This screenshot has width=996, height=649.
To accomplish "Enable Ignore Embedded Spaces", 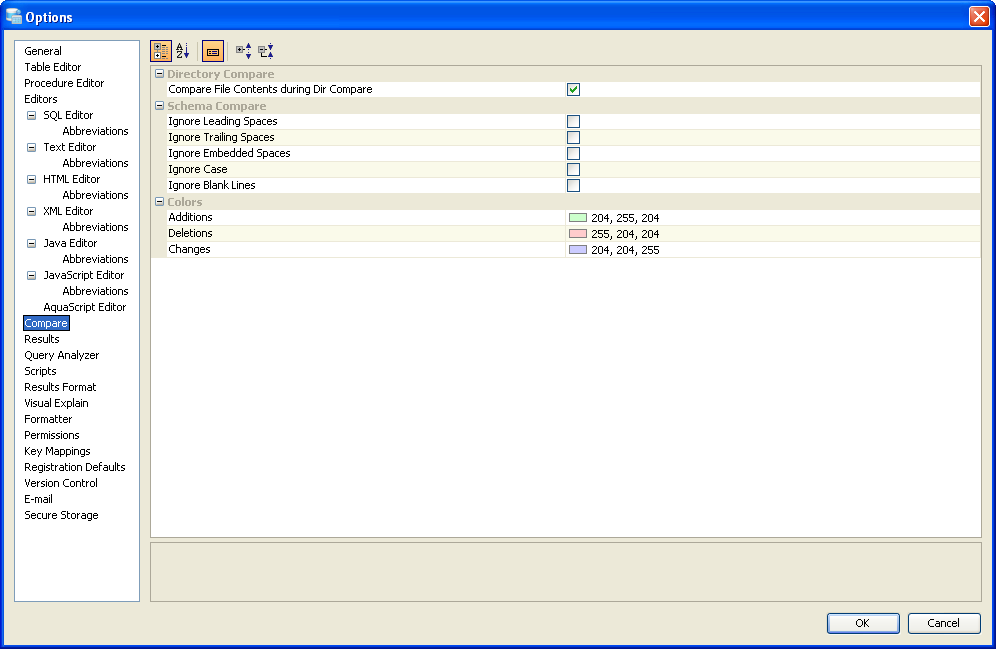I will pos(573,153).
